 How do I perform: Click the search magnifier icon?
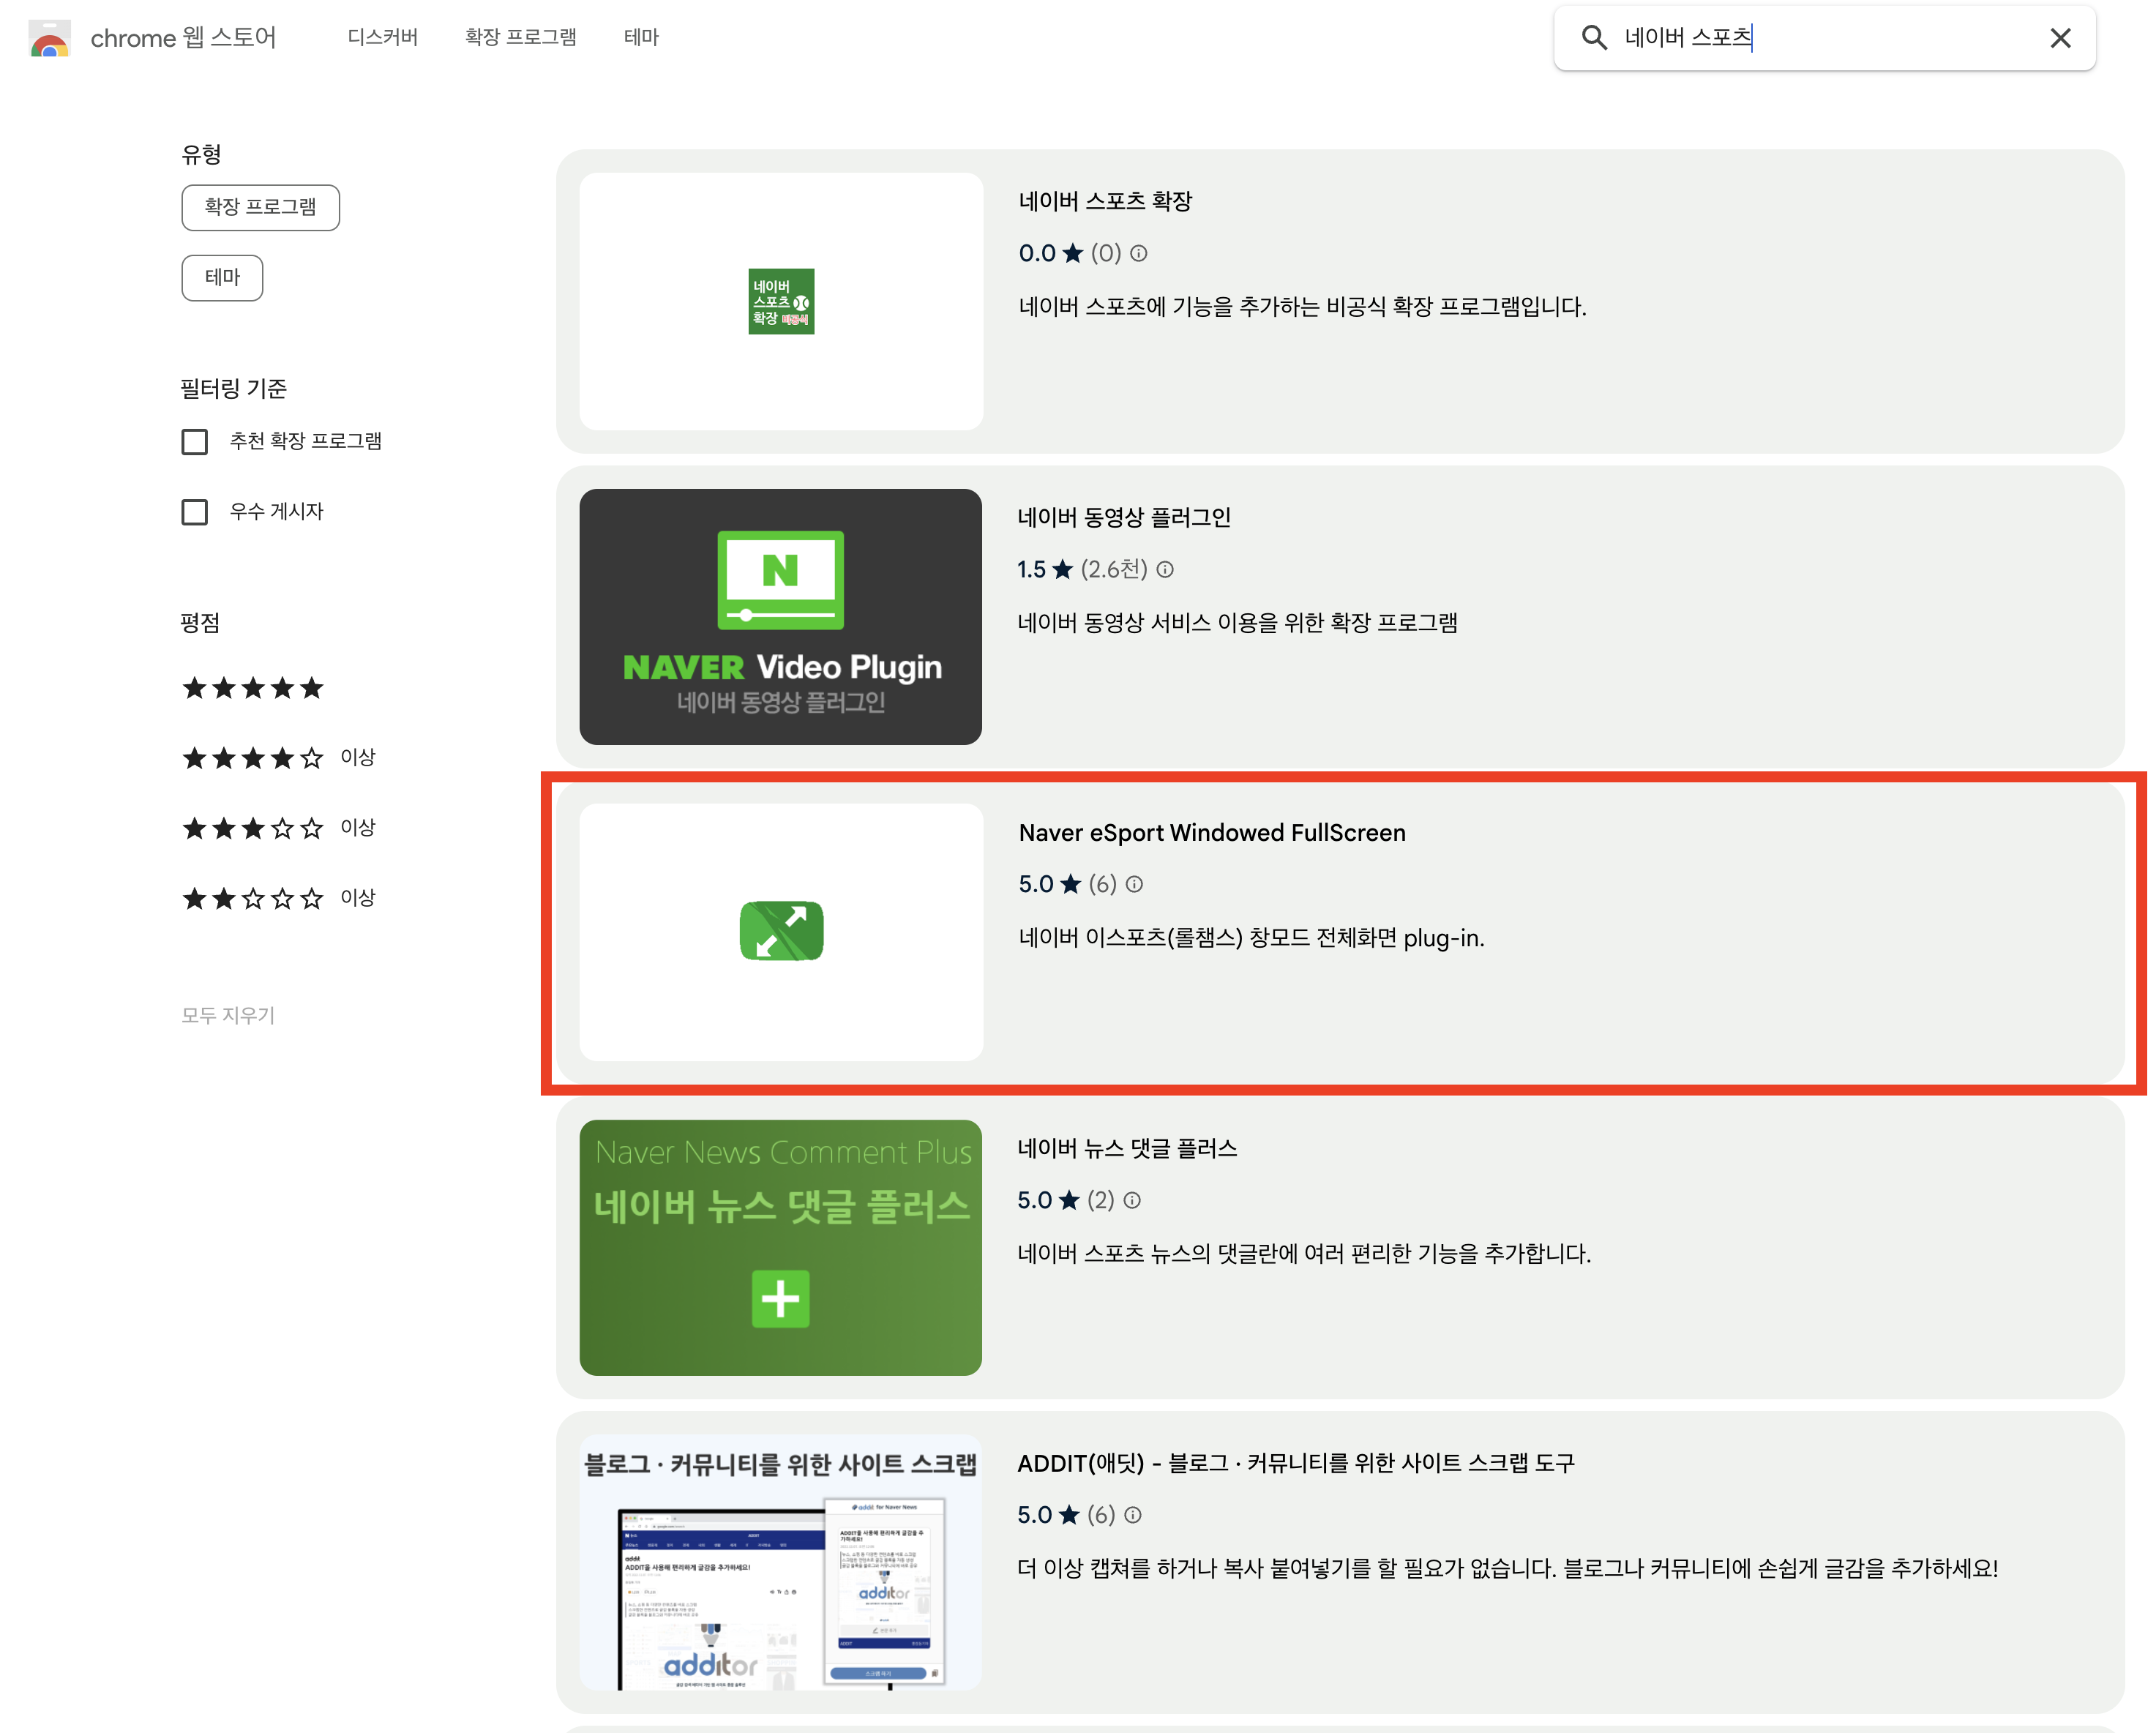tap(1594, 38)
